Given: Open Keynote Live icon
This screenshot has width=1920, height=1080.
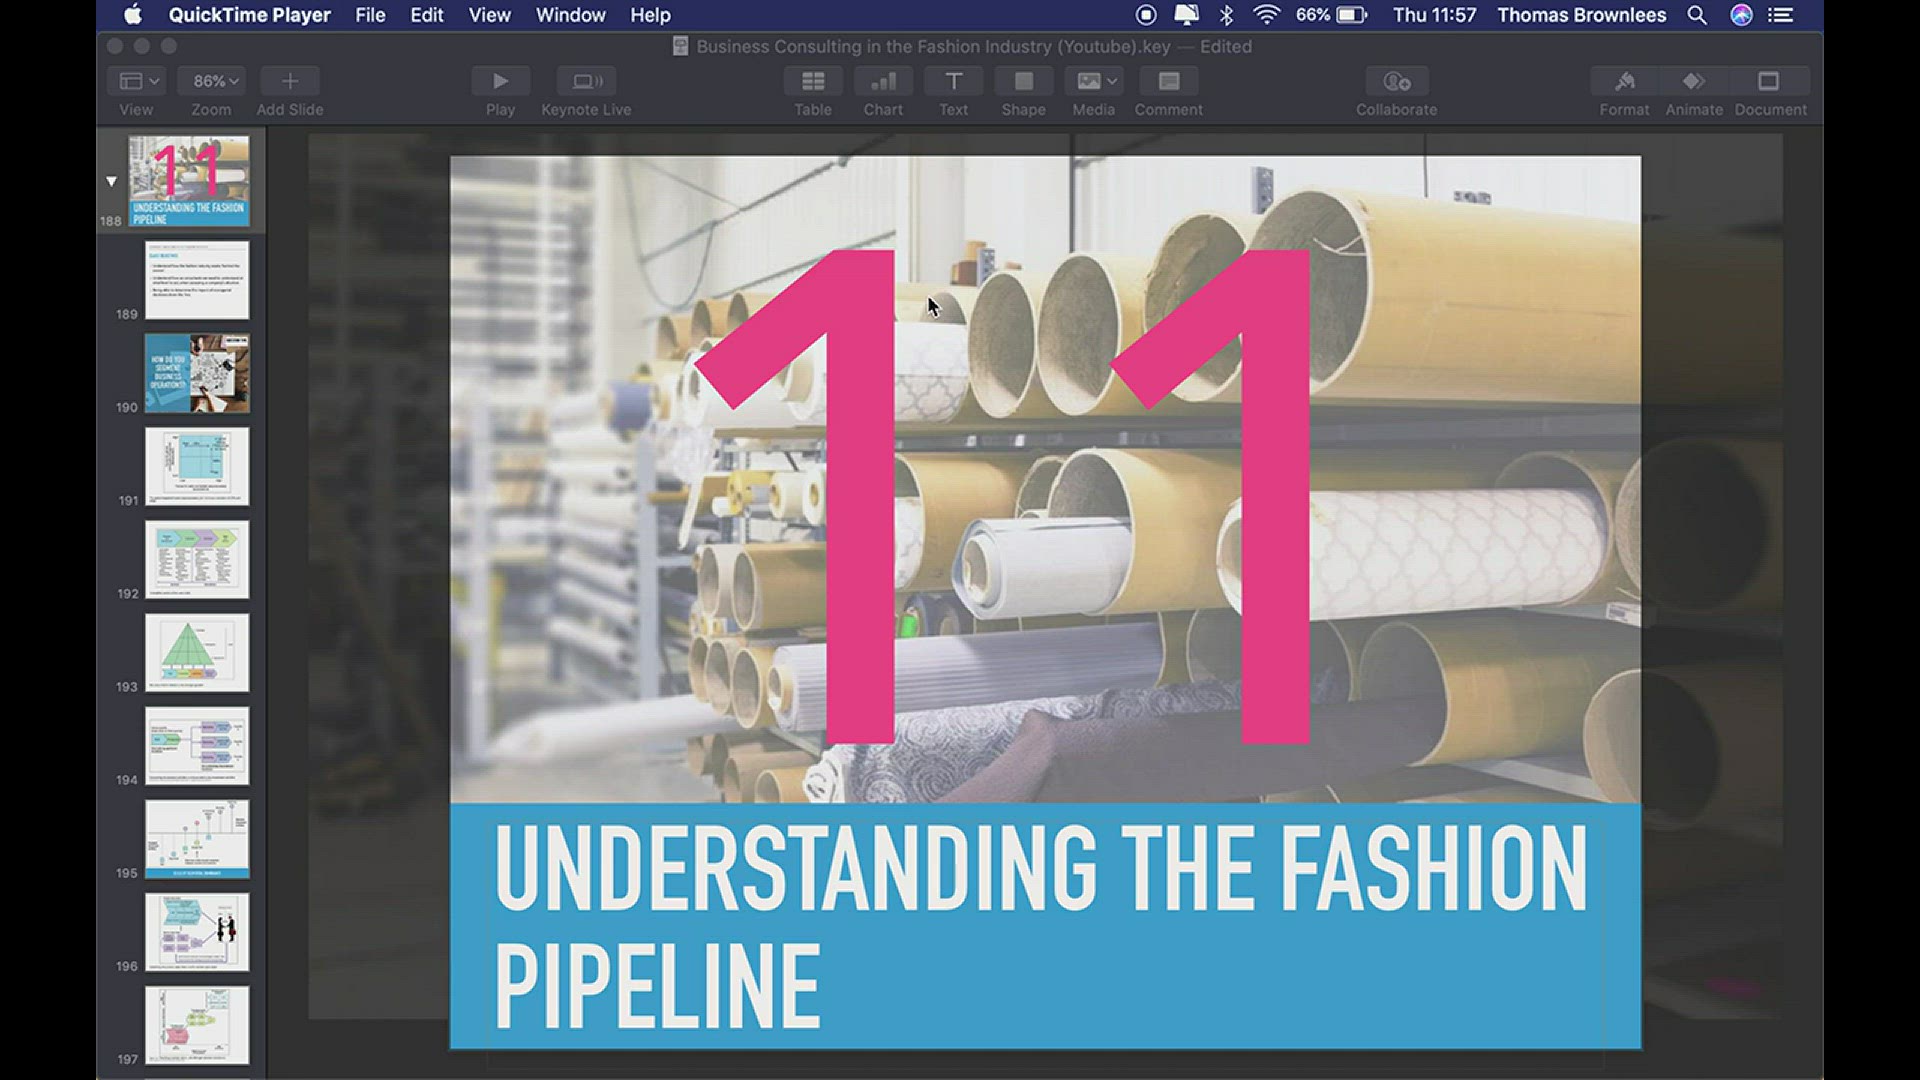Looking at the screenshot, I should tap(586, 82).
